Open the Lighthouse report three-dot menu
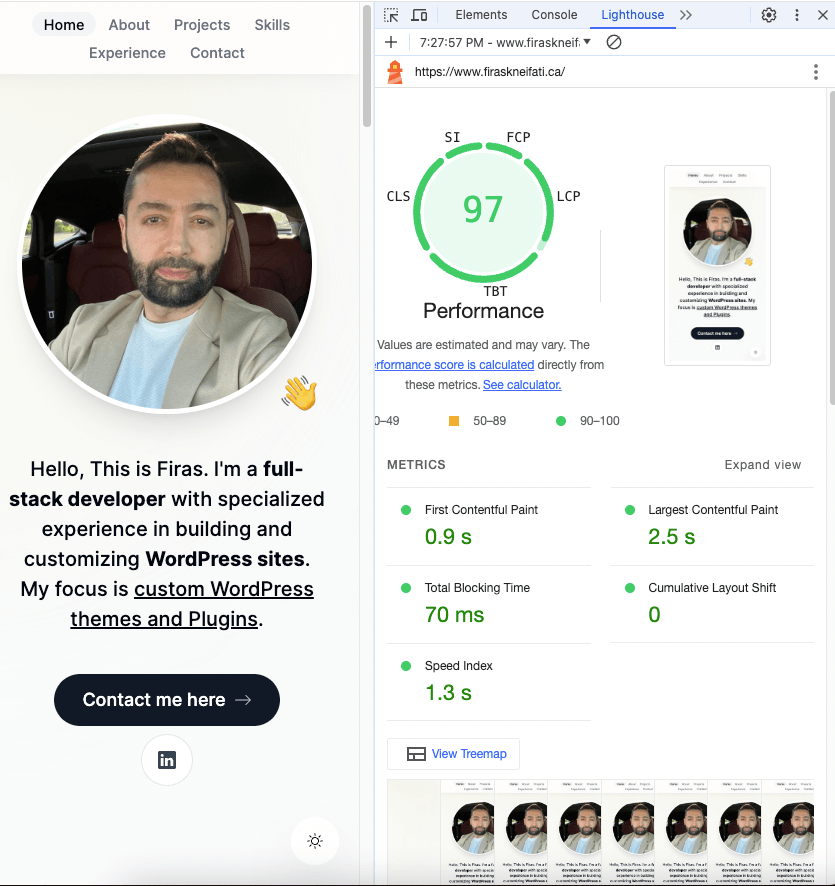The height and width of the screenshot is (886, 835). pos(816,72)
